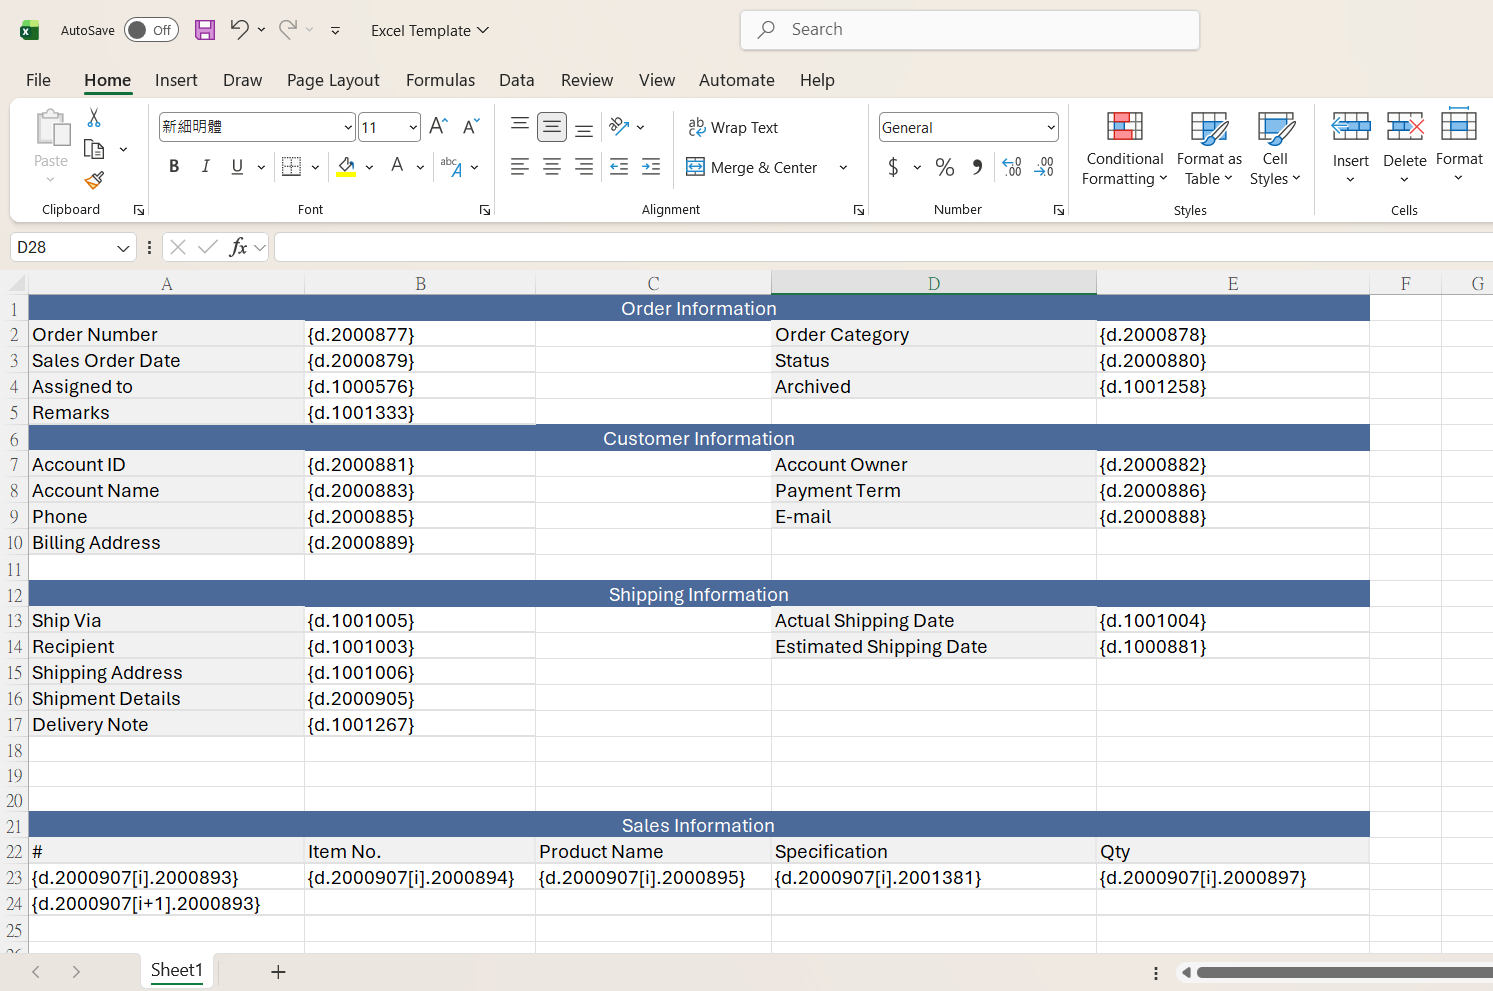Click the Increase Indent icon
This screenshot has width=1493, height=991.
(651, 167)
